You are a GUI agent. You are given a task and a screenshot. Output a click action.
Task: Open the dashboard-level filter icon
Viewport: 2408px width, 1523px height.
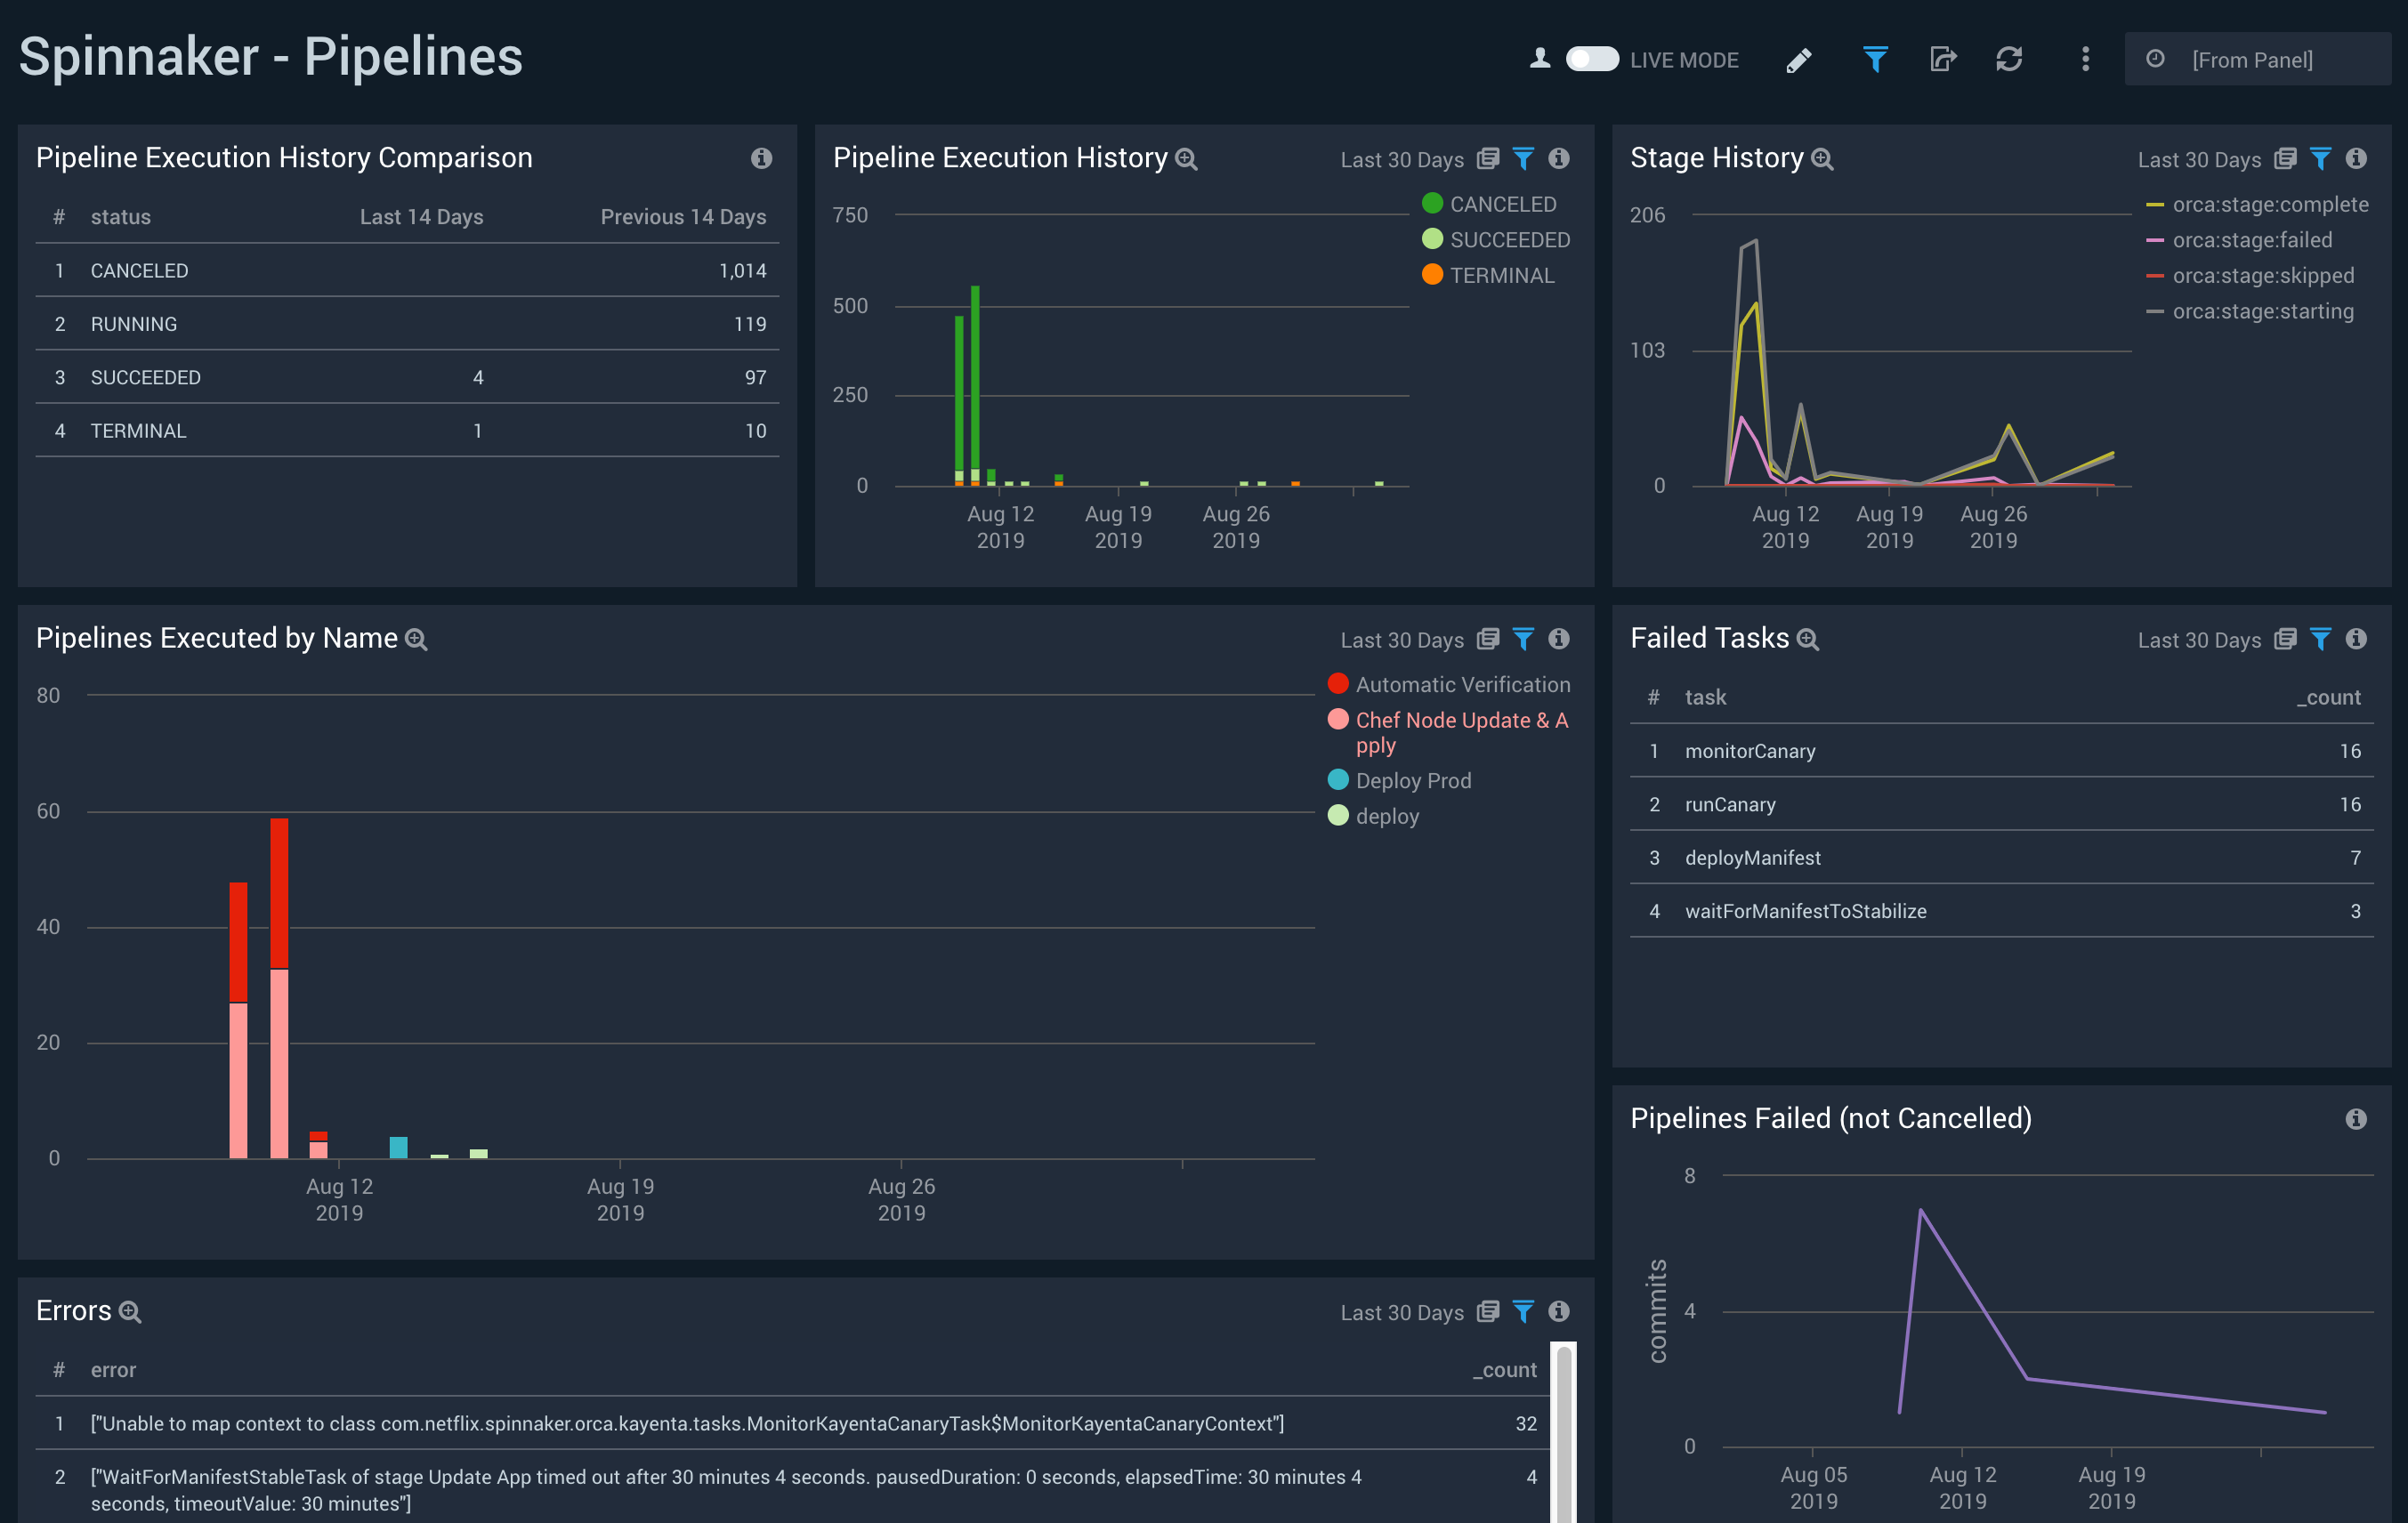click(1875, 60)
